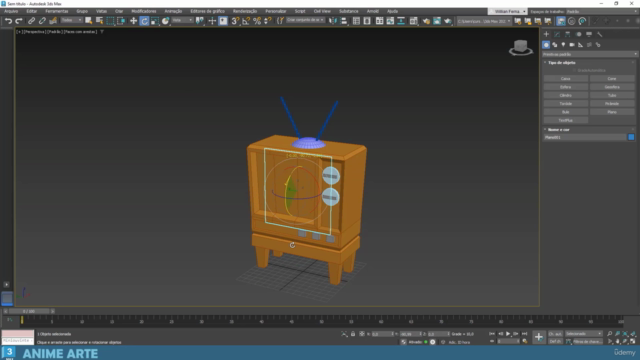The image size is (640, 360).
Task: Select the Geometry category sphere icon
Action: [546, 45]
